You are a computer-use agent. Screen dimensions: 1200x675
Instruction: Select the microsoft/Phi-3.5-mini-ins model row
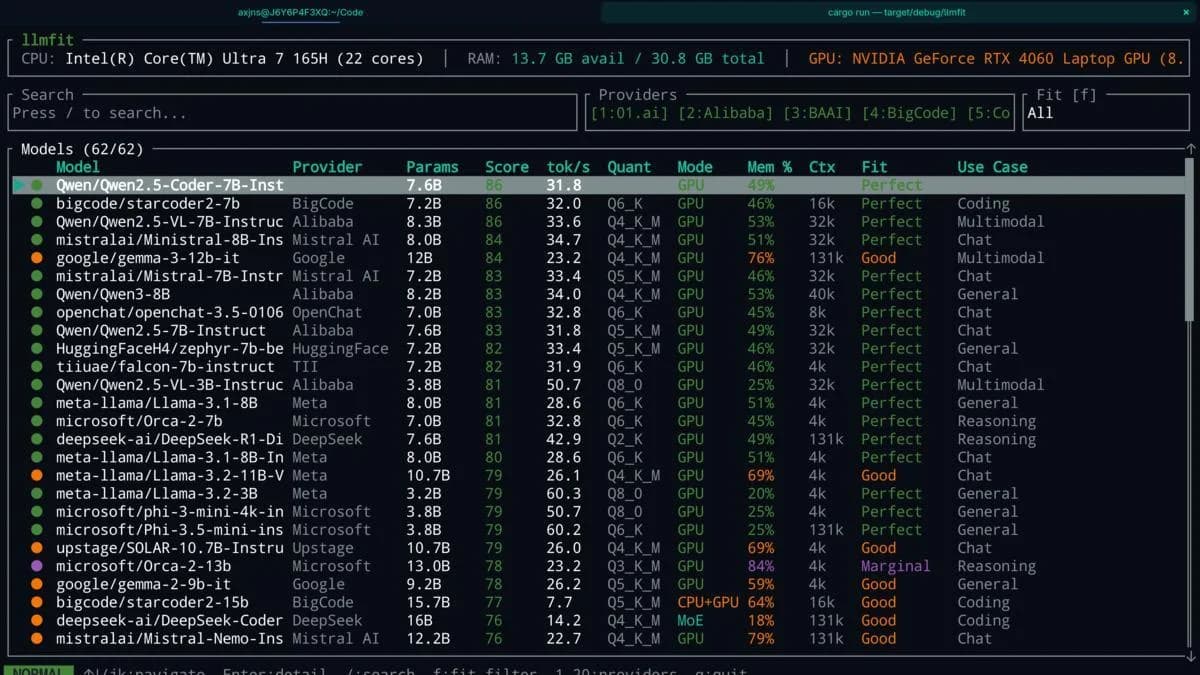point(597,530)
